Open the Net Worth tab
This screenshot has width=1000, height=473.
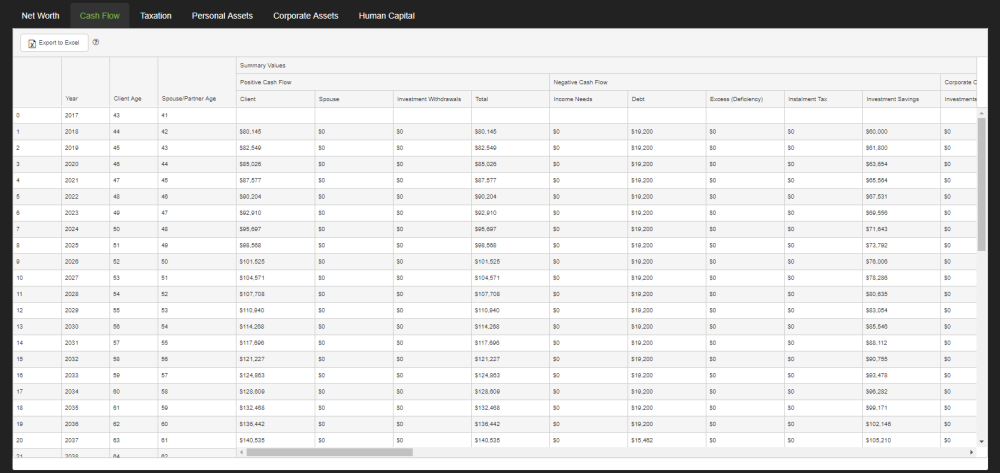click(x=41, y=16)
